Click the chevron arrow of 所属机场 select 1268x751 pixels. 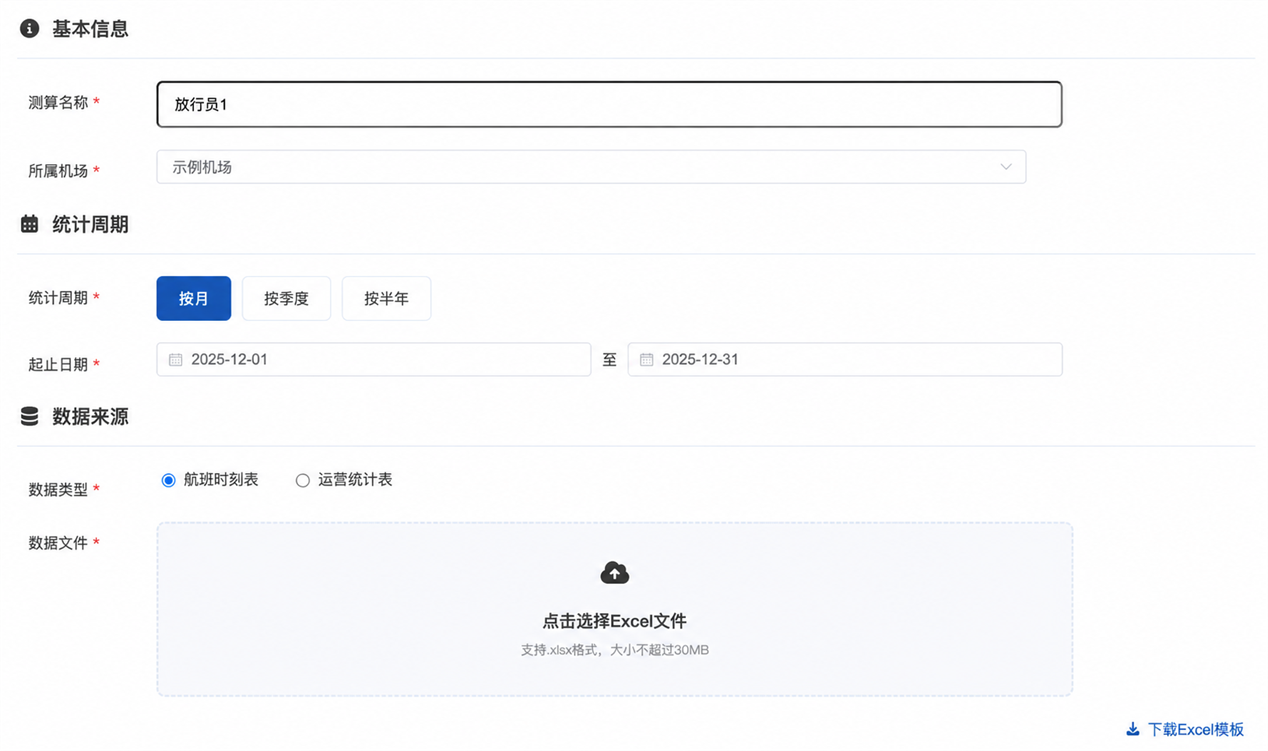1006,167
